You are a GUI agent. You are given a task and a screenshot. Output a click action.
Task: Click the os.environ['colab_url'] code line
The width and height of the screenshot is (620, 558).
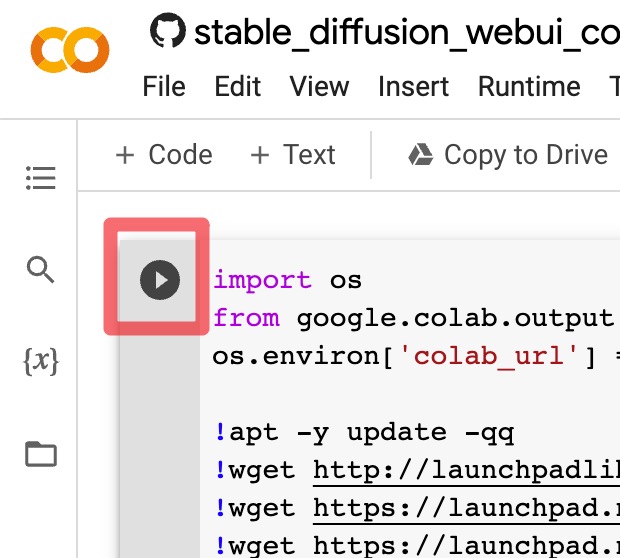[x=416, y=357]
